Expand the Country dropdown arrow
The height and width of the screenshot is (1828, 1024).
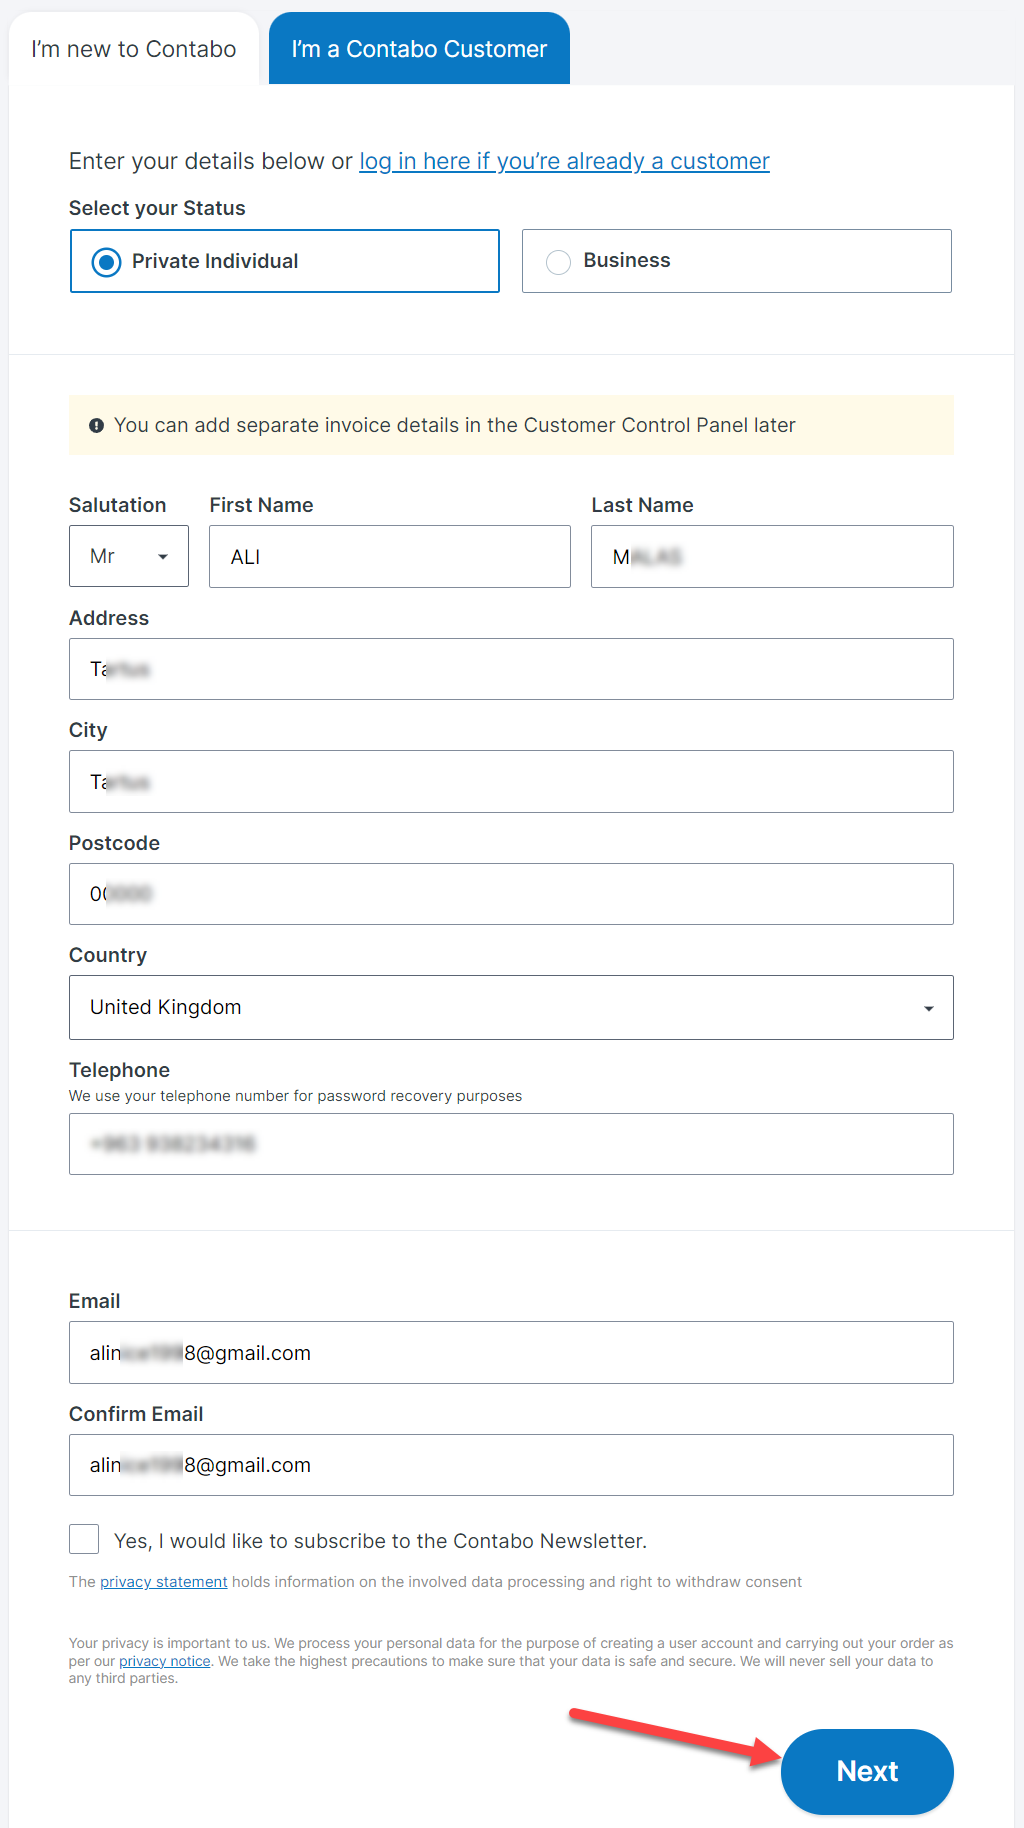[928, 1008]
